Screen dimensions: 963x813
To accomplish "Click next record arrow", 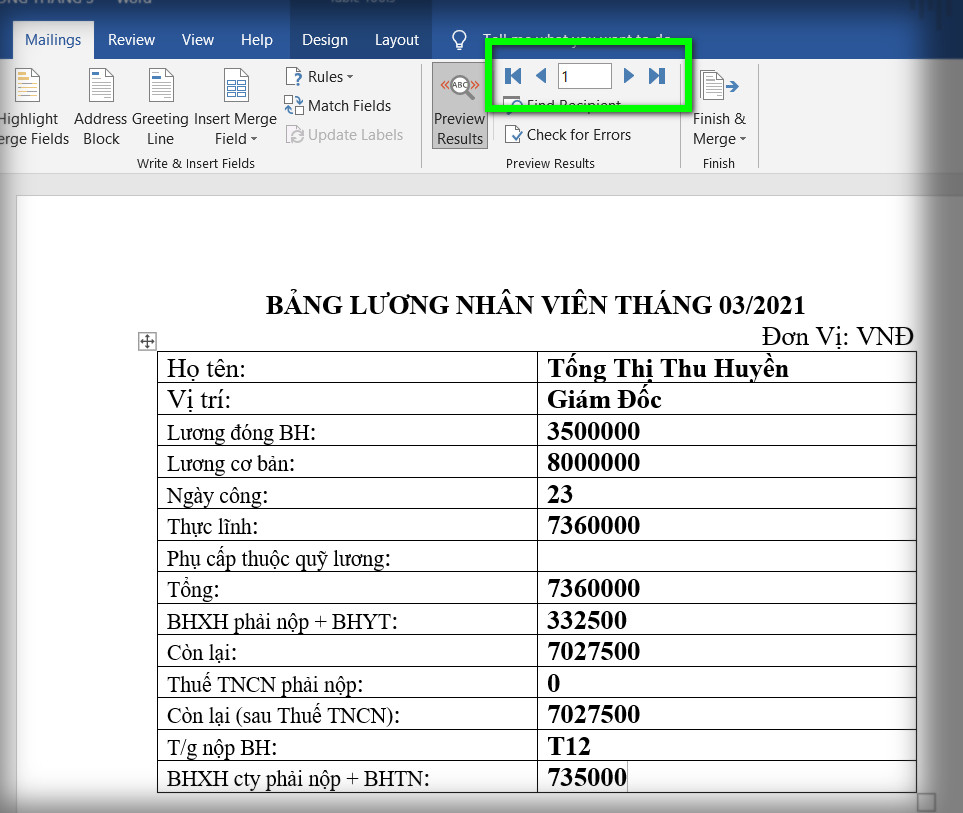I will click(x=628, y=76).
